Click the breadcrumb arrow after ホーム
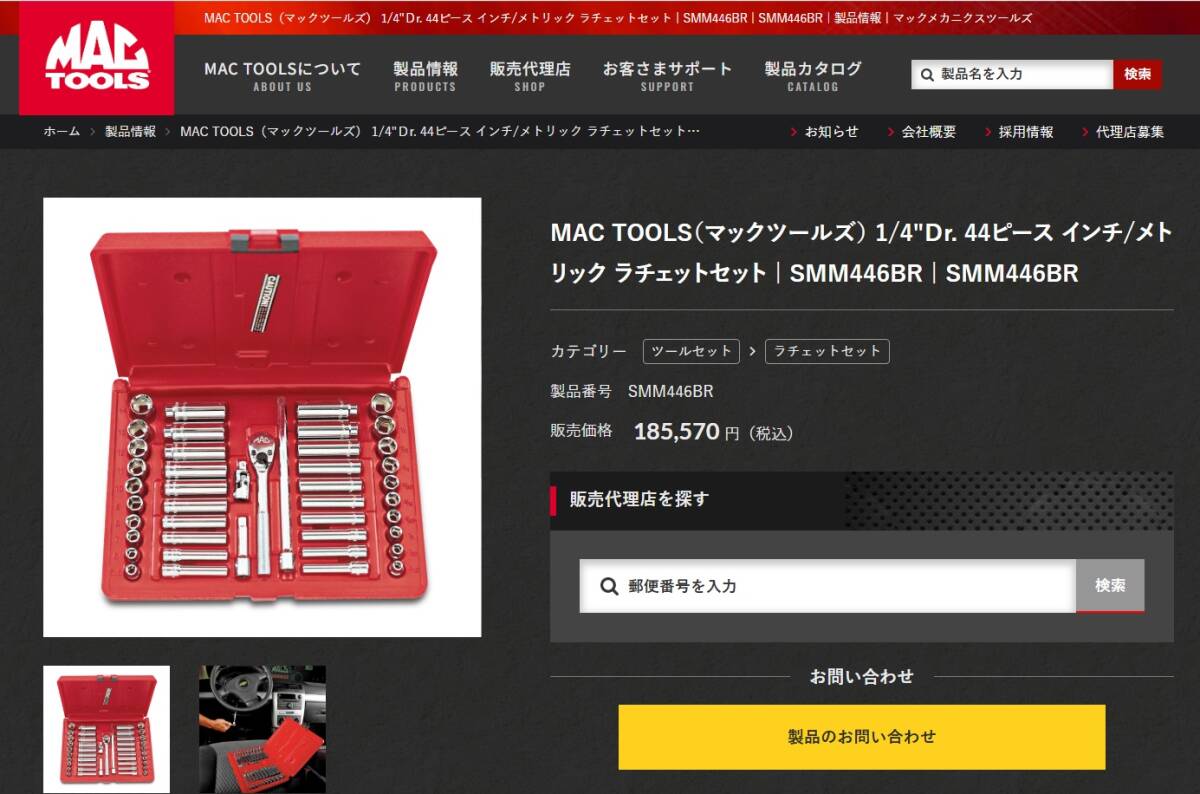This screenshot has height=794, width=1200. coord(92,132)
